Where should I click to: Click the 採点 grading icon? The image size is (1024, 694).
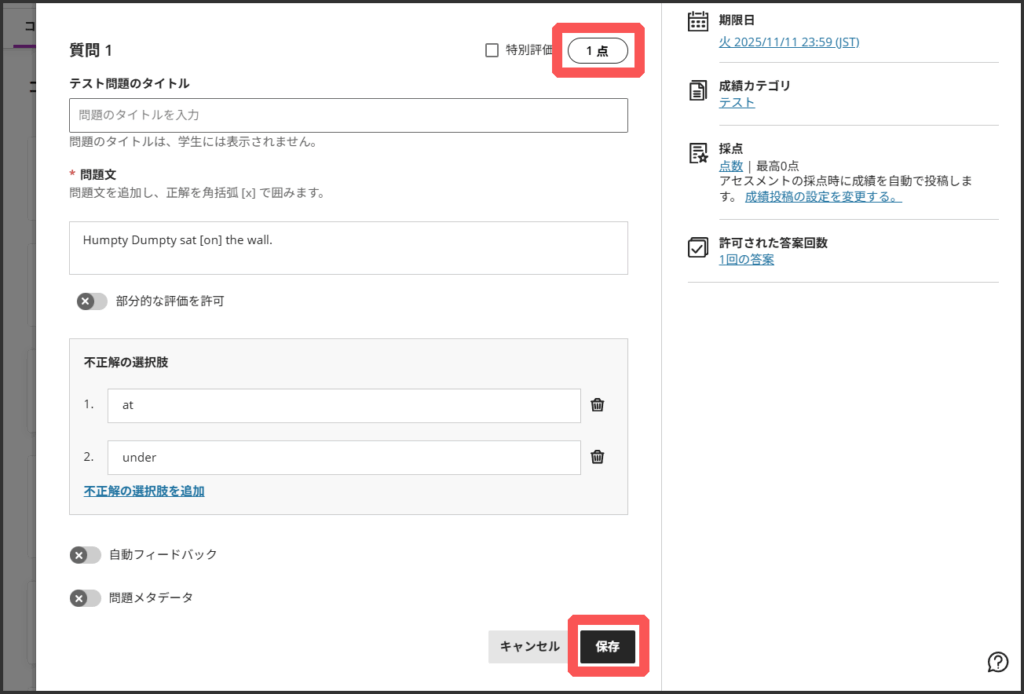click(698, 153)
